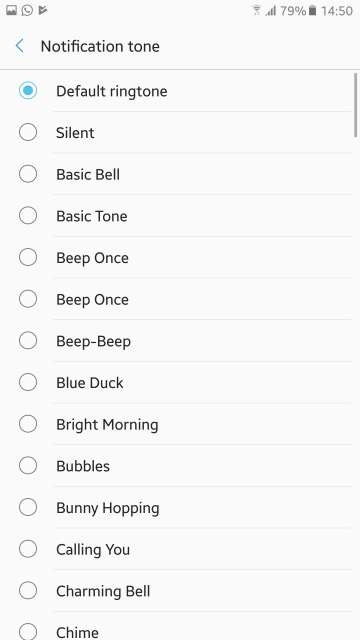Choose the Chime tone
This screenshot has width=360, height=640.
click(180, 627)
